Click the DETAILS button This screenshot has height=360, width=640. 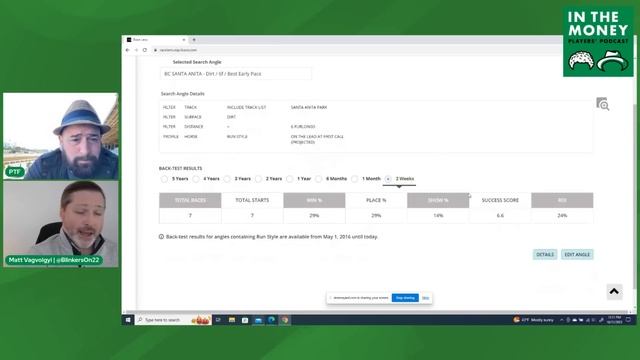545,255
